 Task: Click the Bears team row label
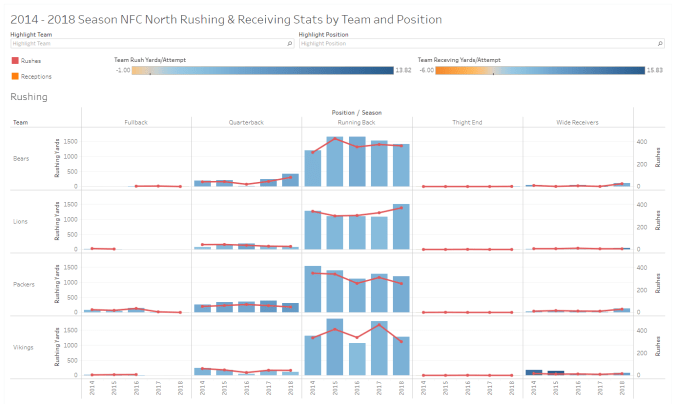(22, 158)
